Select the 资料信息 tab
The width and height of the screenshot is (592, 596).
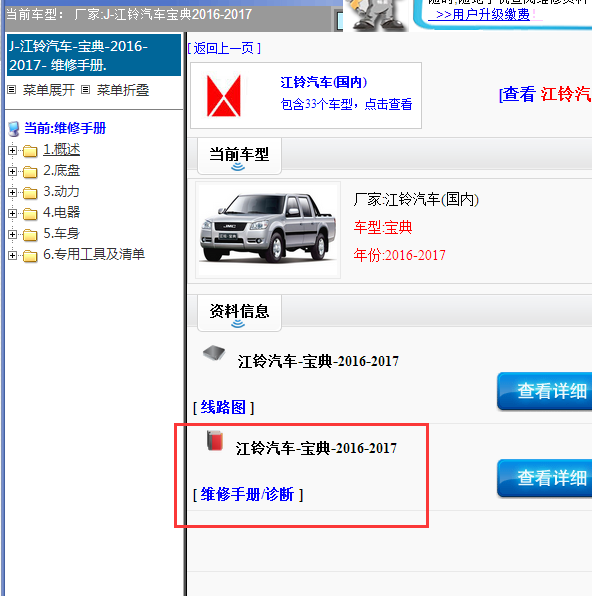[239, 313]
